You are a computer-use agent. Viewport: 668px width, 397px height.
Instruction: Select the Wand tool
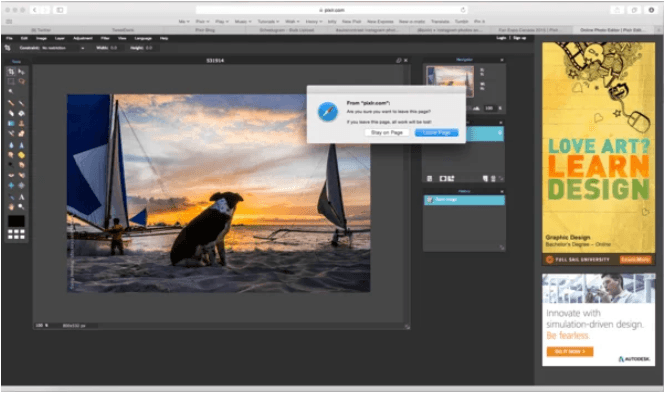tap(11, 92)
